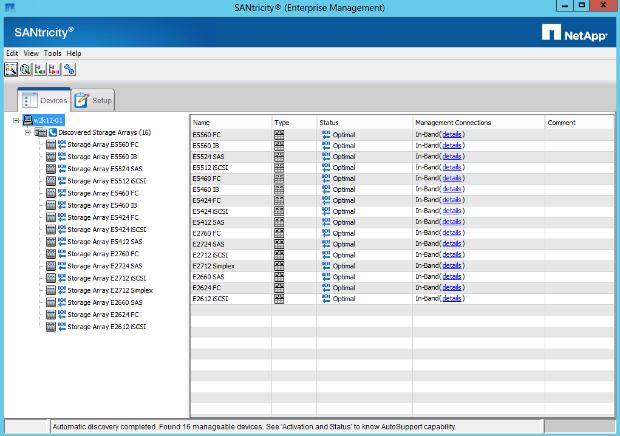Select Storage Array E5424 FC in tree

point(103,217)
